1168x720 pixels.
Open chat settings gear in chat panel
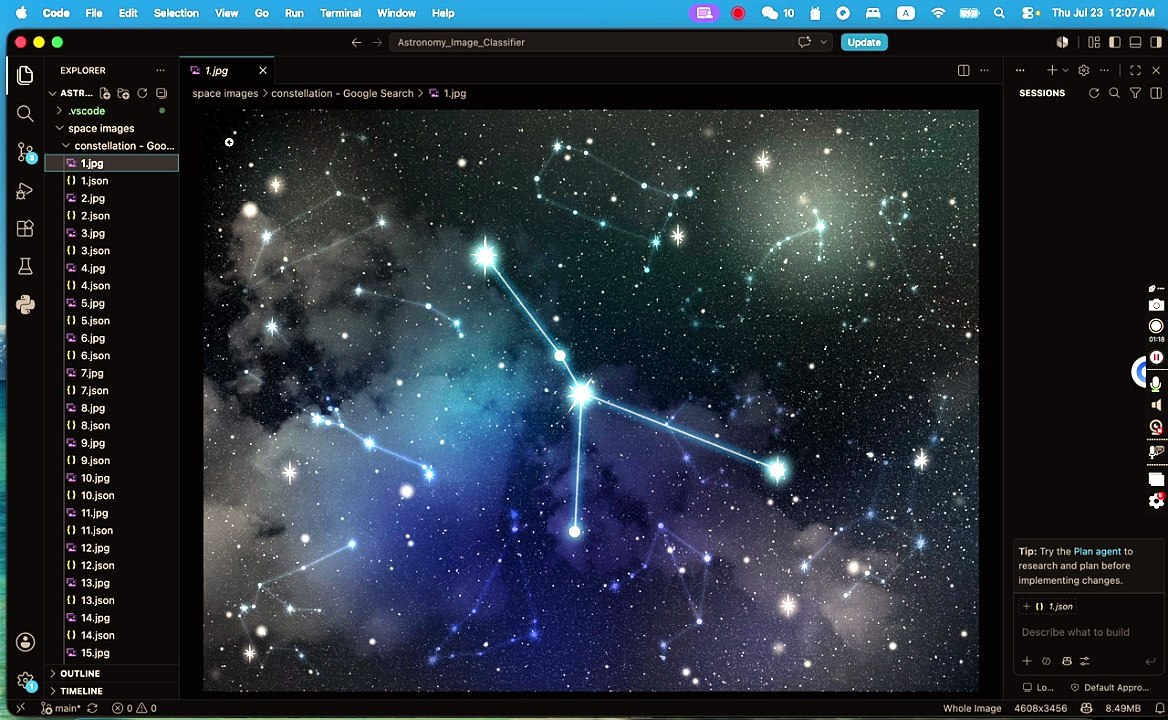(1083, 70)
